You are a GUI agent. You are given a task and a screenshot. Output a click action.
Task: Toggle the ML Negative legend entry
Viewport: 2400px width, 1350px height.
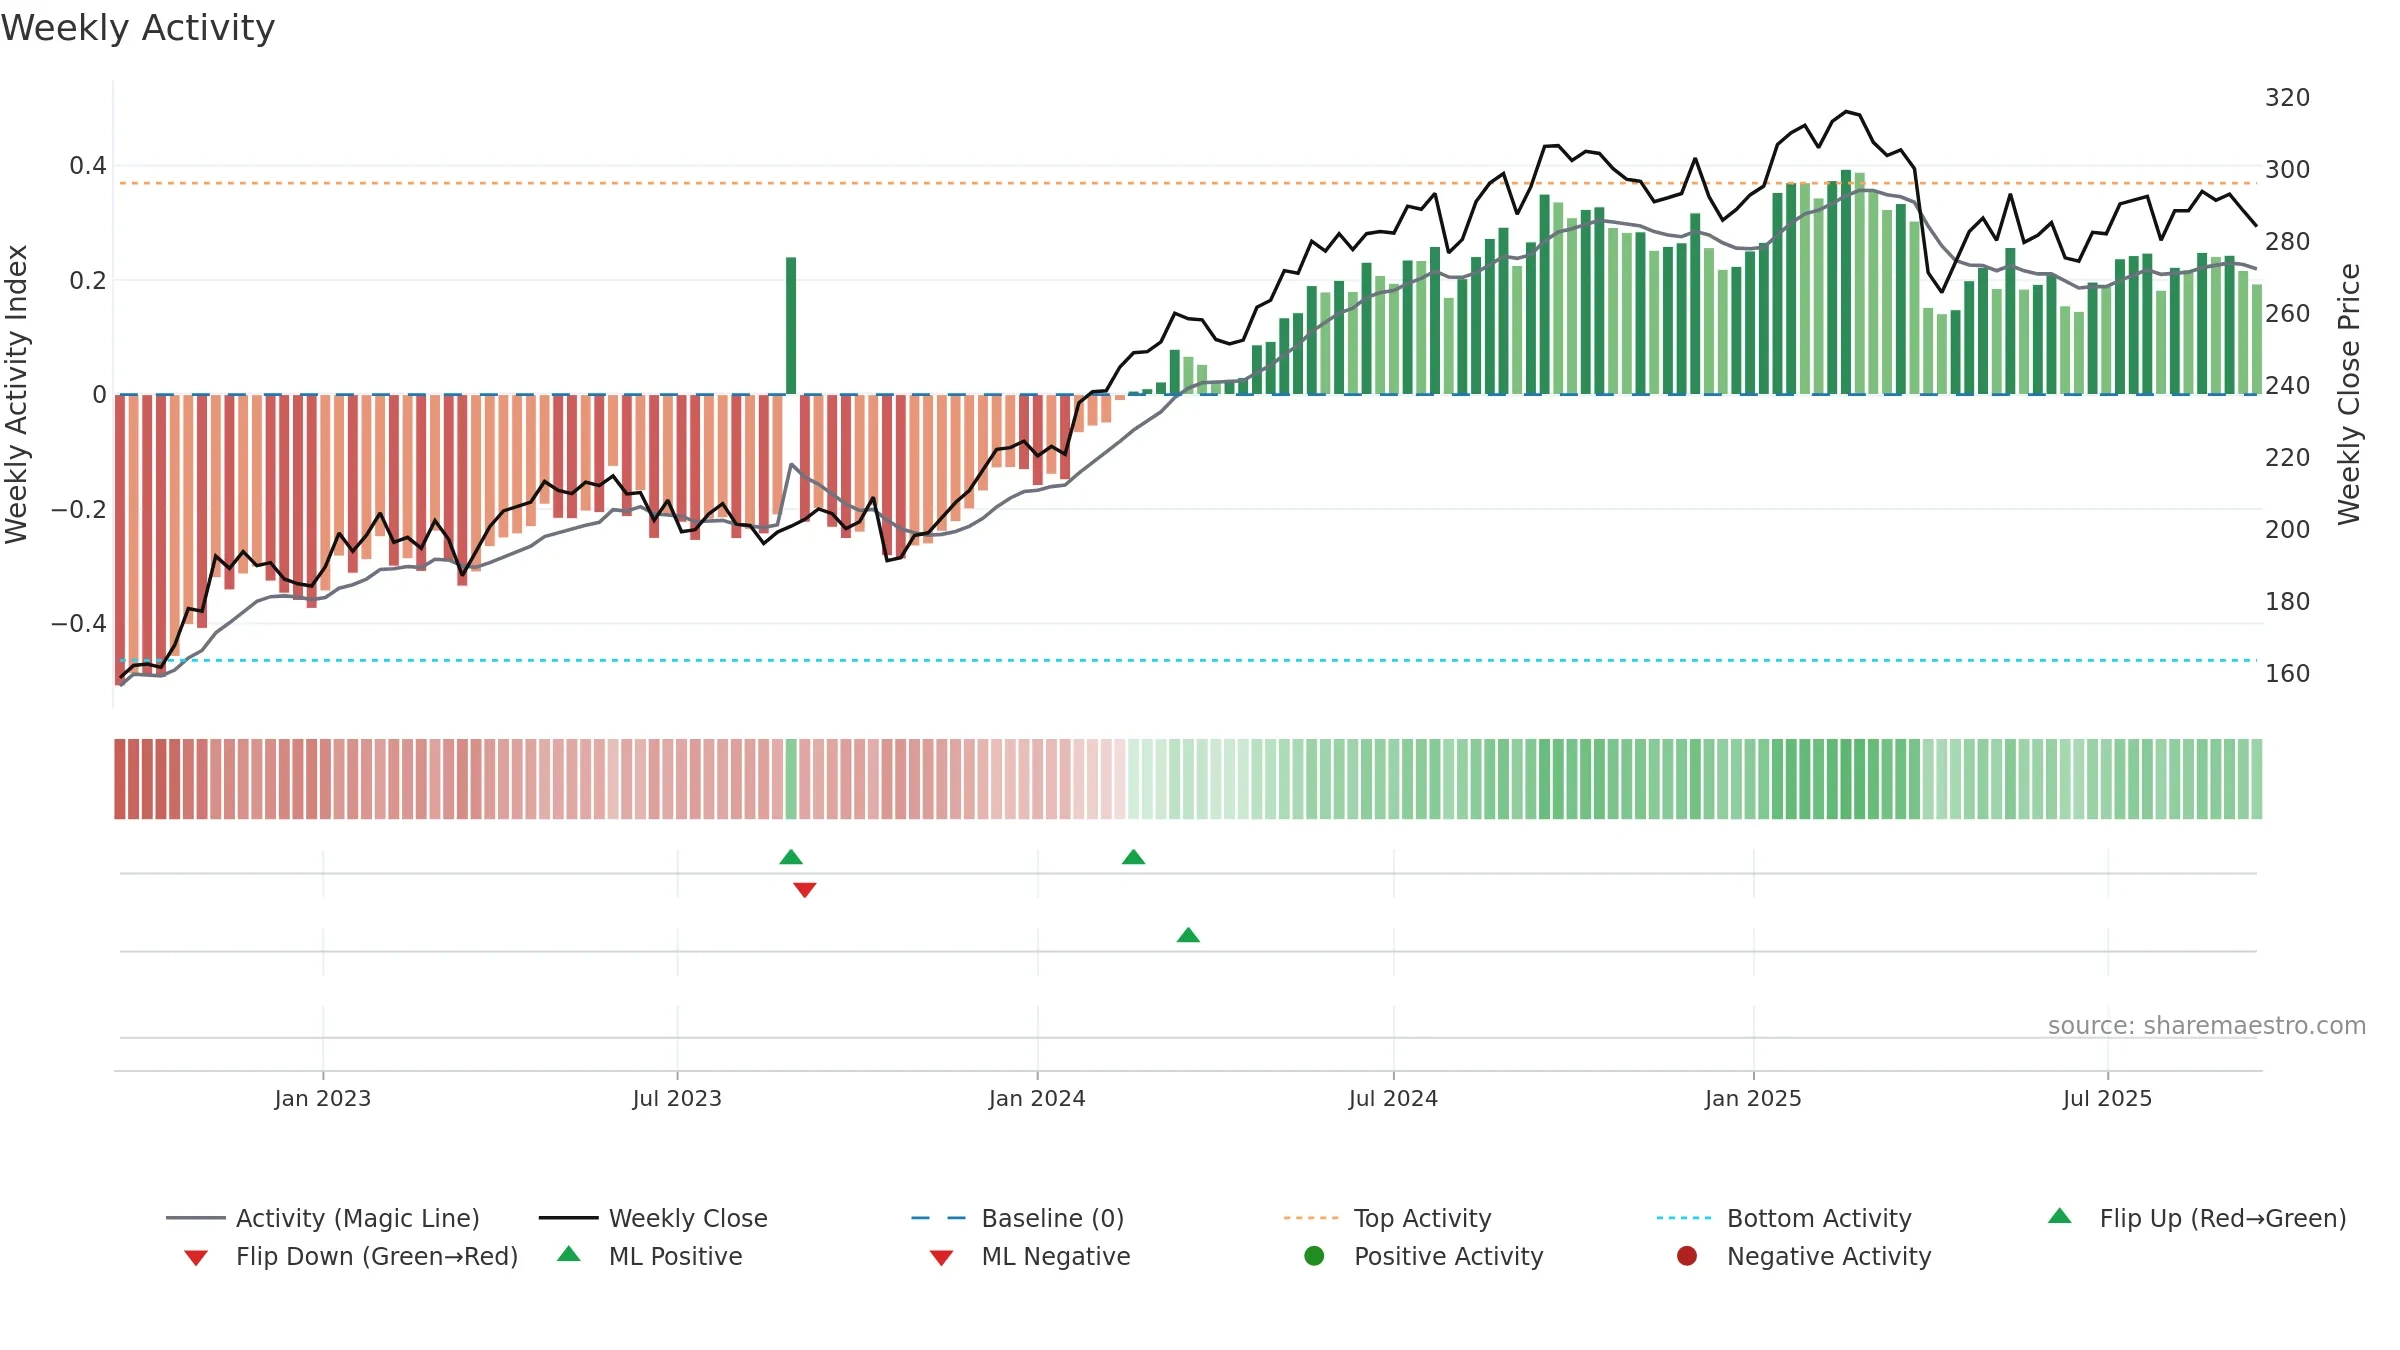pyautogui.click(x=1029, y=1256)
